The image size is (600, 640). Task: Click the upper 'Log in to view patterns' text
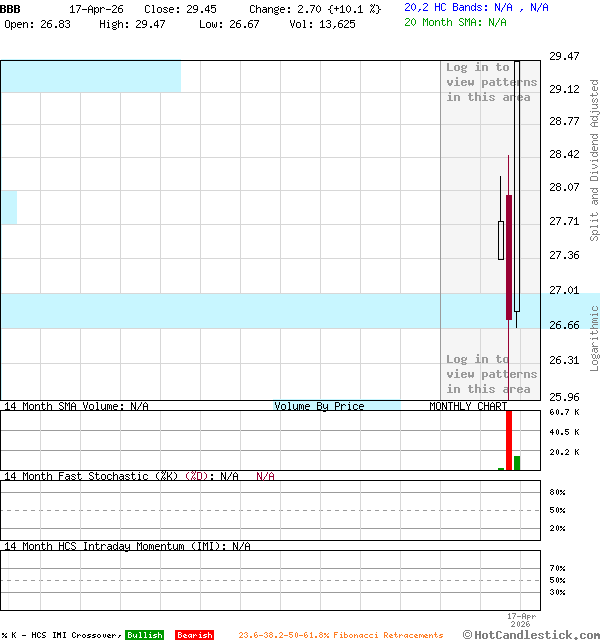[x=491, y=82]
